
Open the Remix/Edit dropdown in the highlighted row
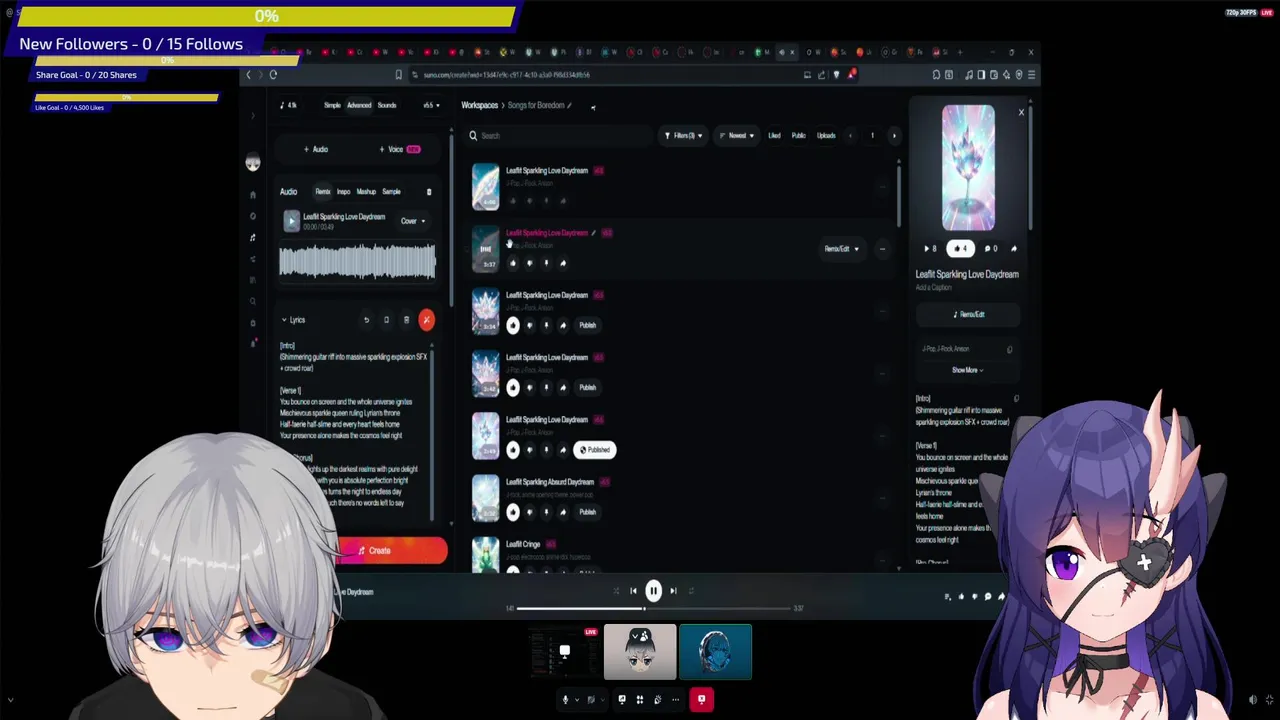tap(841, 249)
